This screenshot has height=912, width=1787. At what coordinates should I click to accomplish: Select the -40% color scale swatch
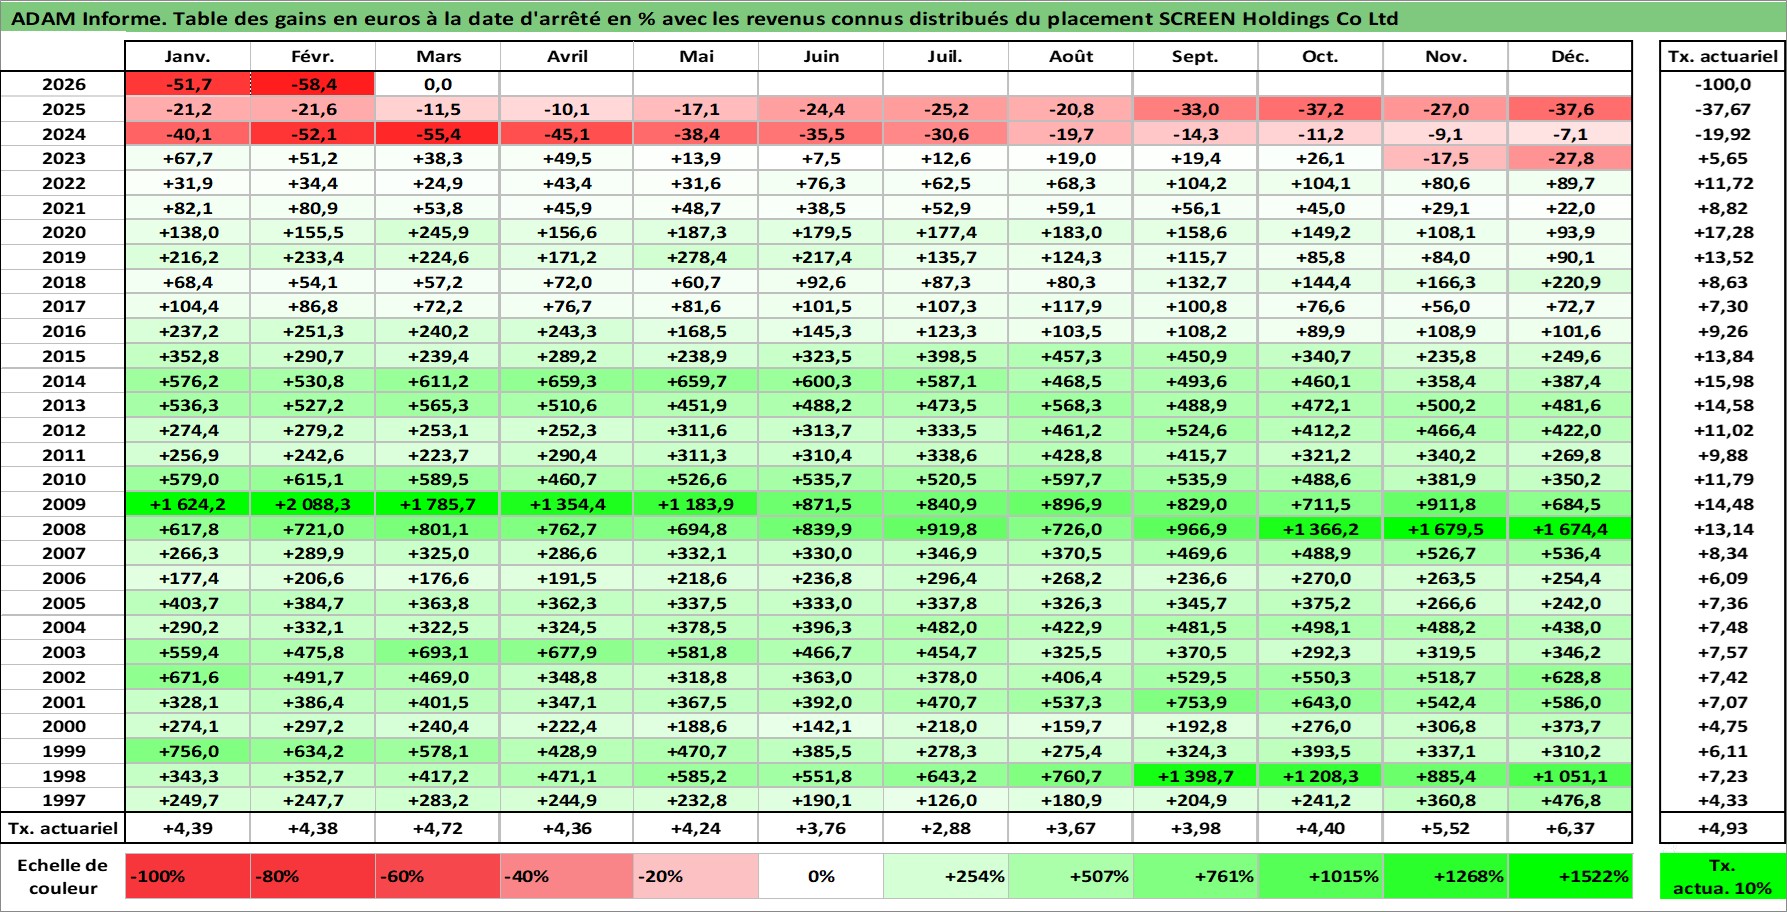coord(567,876)
